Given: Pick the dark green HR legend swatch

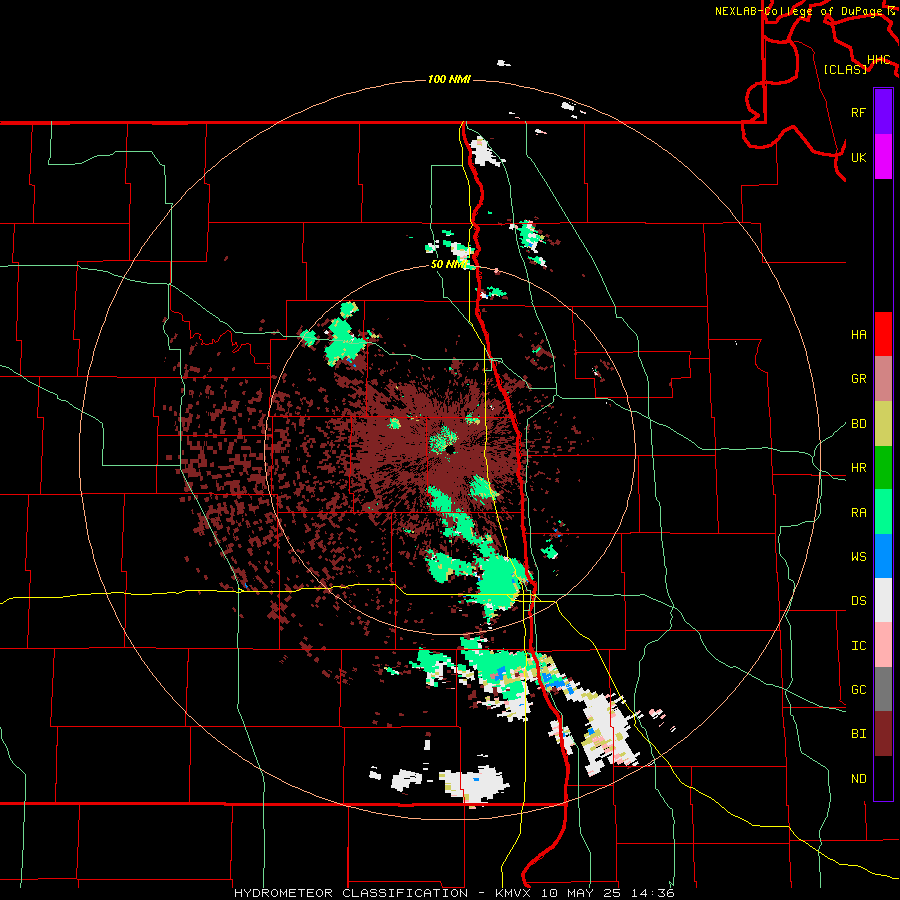Looking at the screenshot, I should 883,468.
